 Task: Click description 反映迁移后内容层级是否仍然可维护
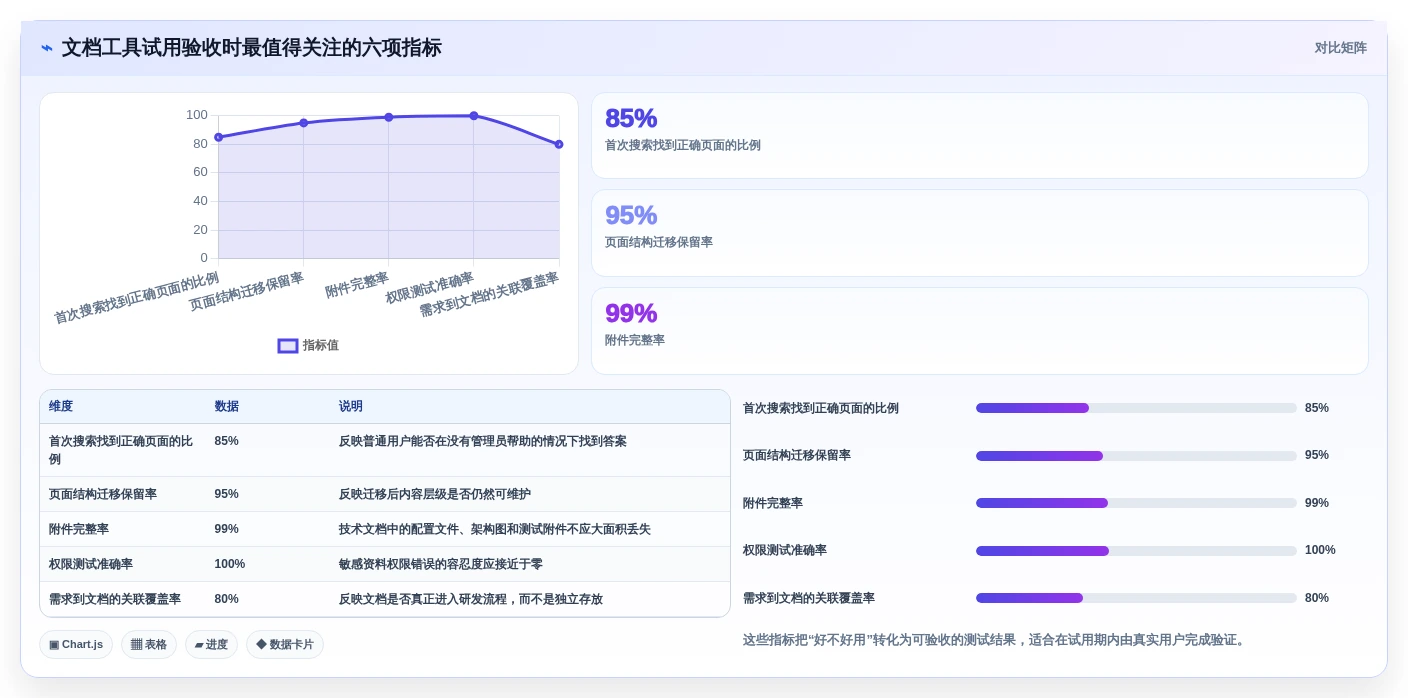435,494
